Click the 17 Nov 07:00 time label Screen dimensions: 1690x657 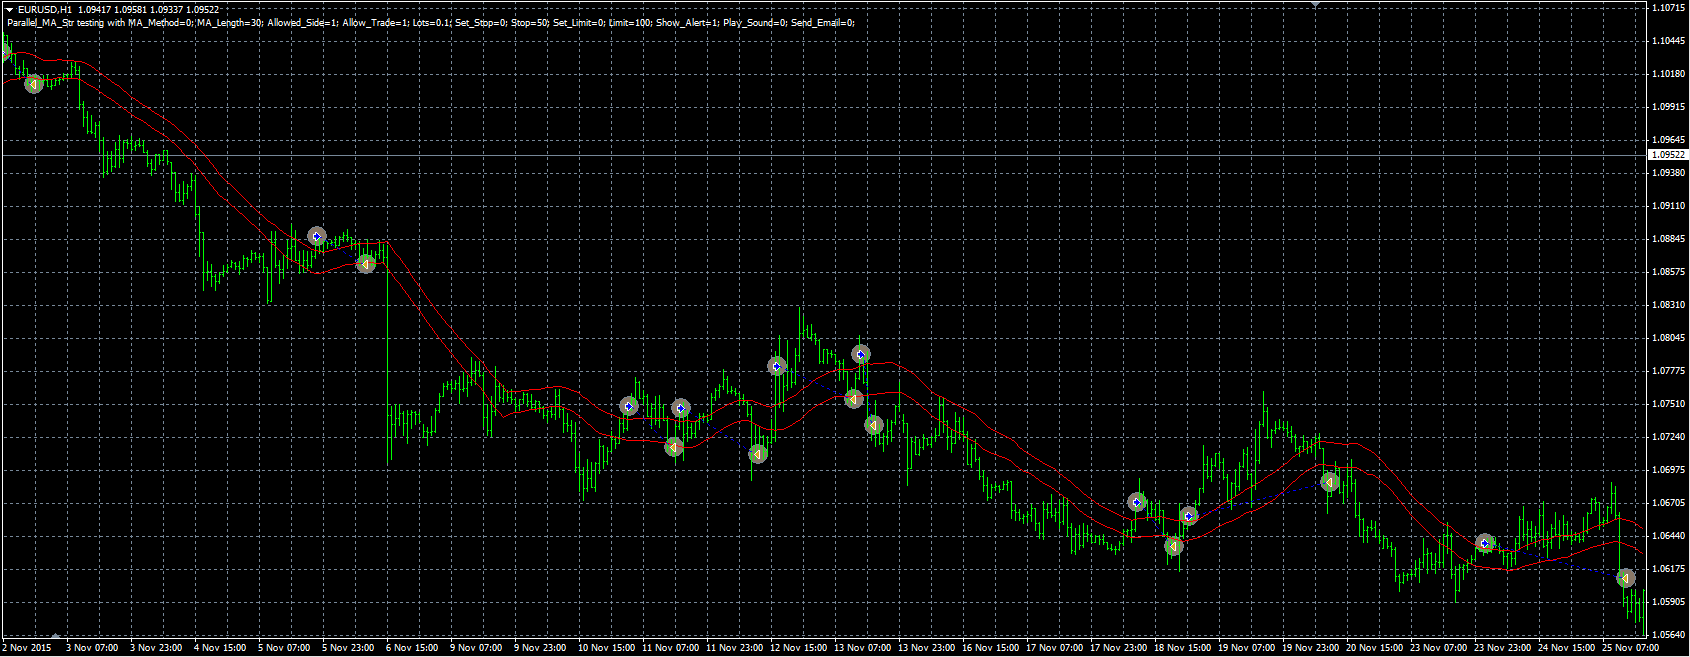point(1054,648)
